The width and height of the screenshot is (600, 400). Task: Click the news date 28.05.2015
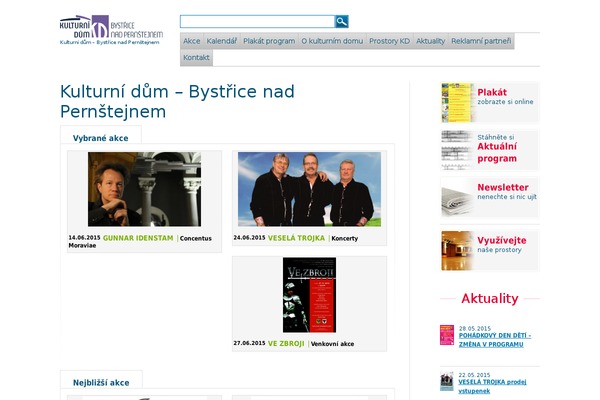(x=474, y=328)
